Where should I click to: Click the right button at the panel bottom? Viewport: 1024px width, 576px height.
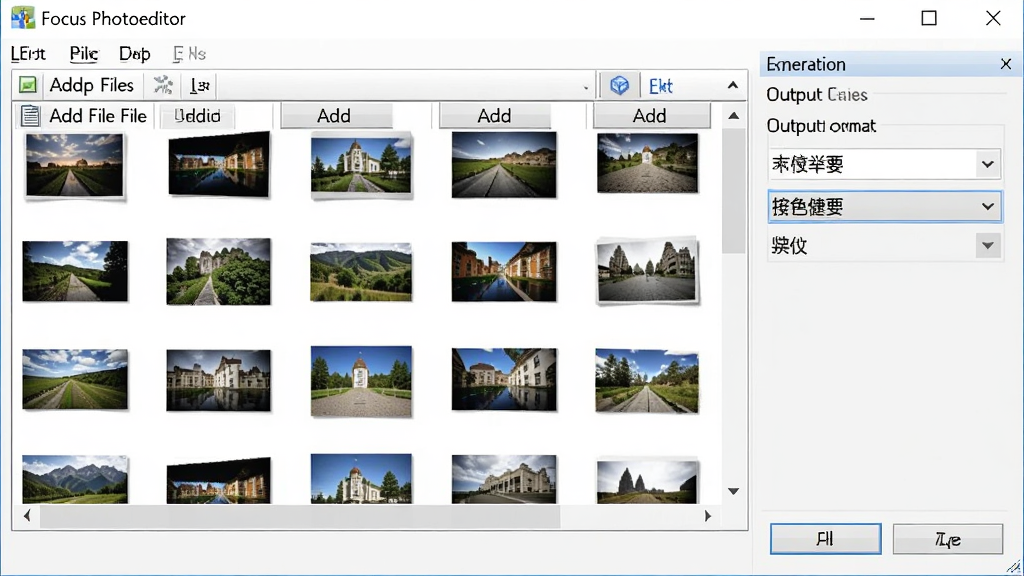click(x=948, y=539)
